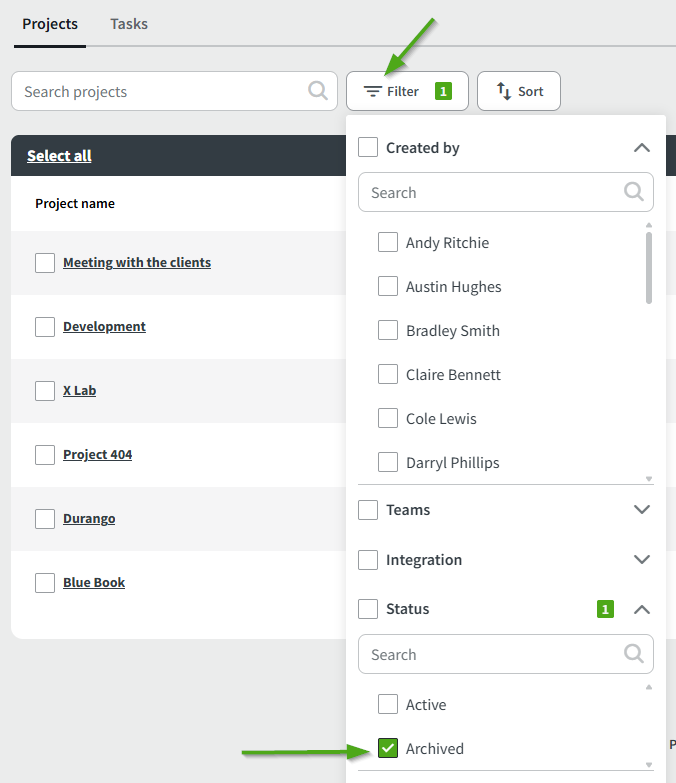Focus the Search projects input field
Image resolution: width=676 pixels, height=783 pixels.
click(x=160, y=91)
